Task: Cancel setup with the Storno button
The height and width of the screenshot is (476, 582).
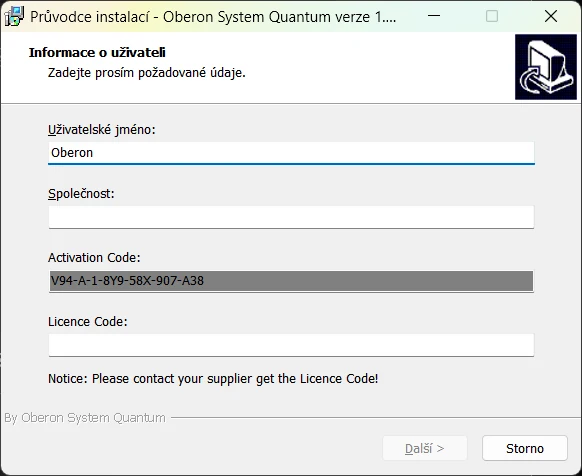Action: tap(525, 449)
